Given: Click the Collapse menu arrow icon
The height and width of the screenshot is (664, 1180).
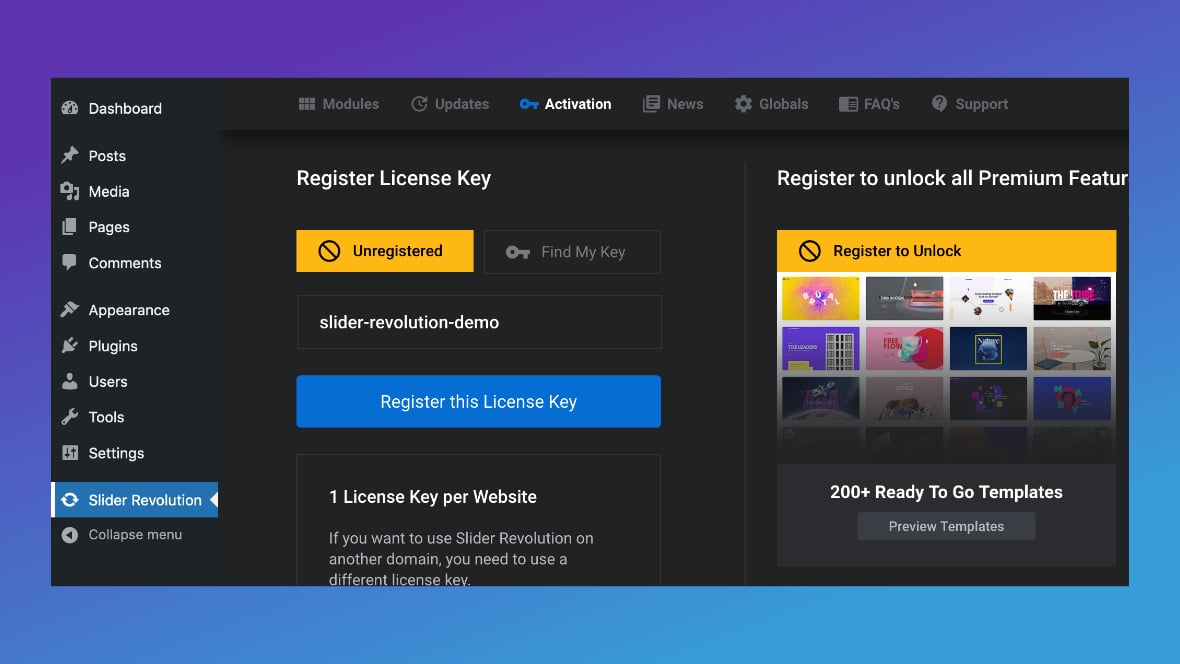Looking at the screenshot, I should coord(70,535).
